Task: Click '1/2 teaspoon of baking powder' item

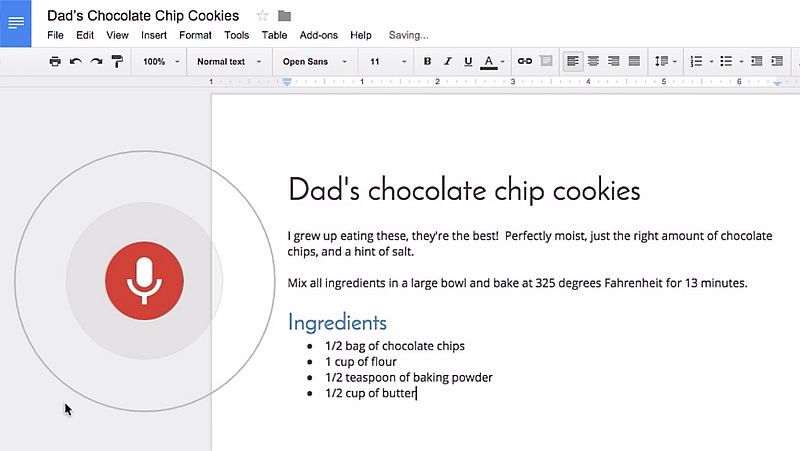Action: click(x=409, y=378)
